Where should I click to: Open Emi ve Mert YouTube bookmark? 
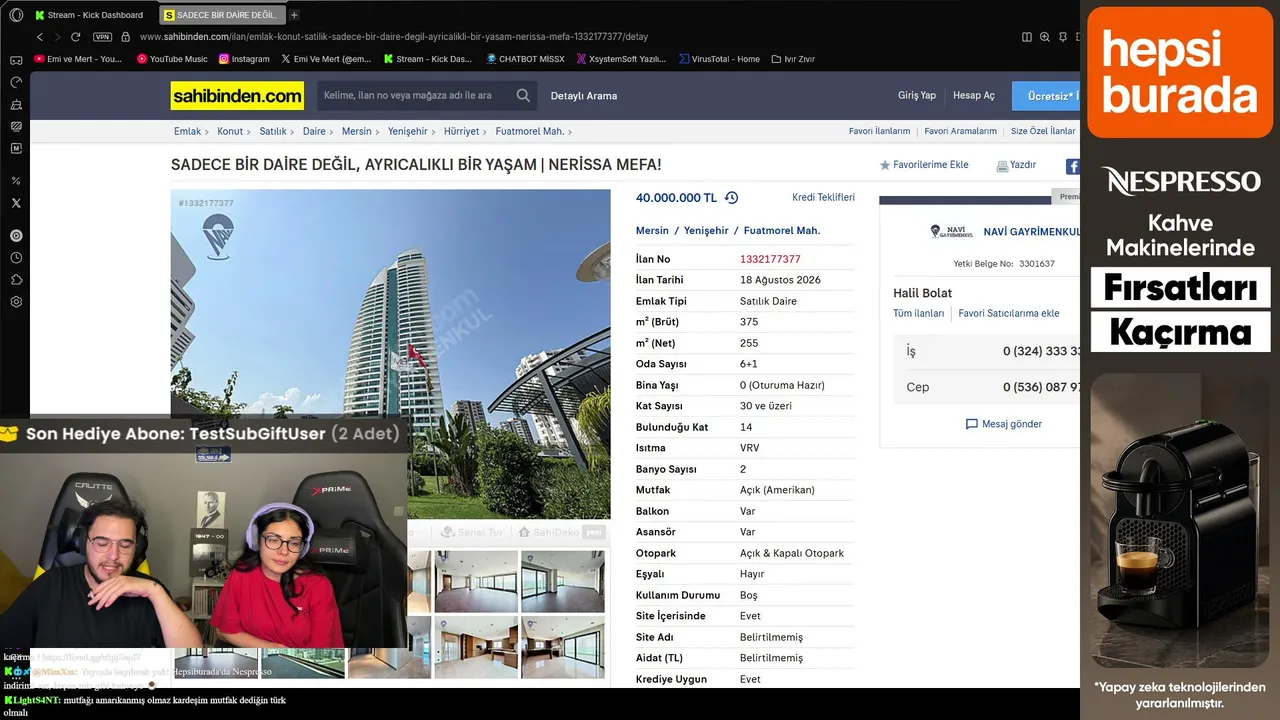(x=78, y=59)
